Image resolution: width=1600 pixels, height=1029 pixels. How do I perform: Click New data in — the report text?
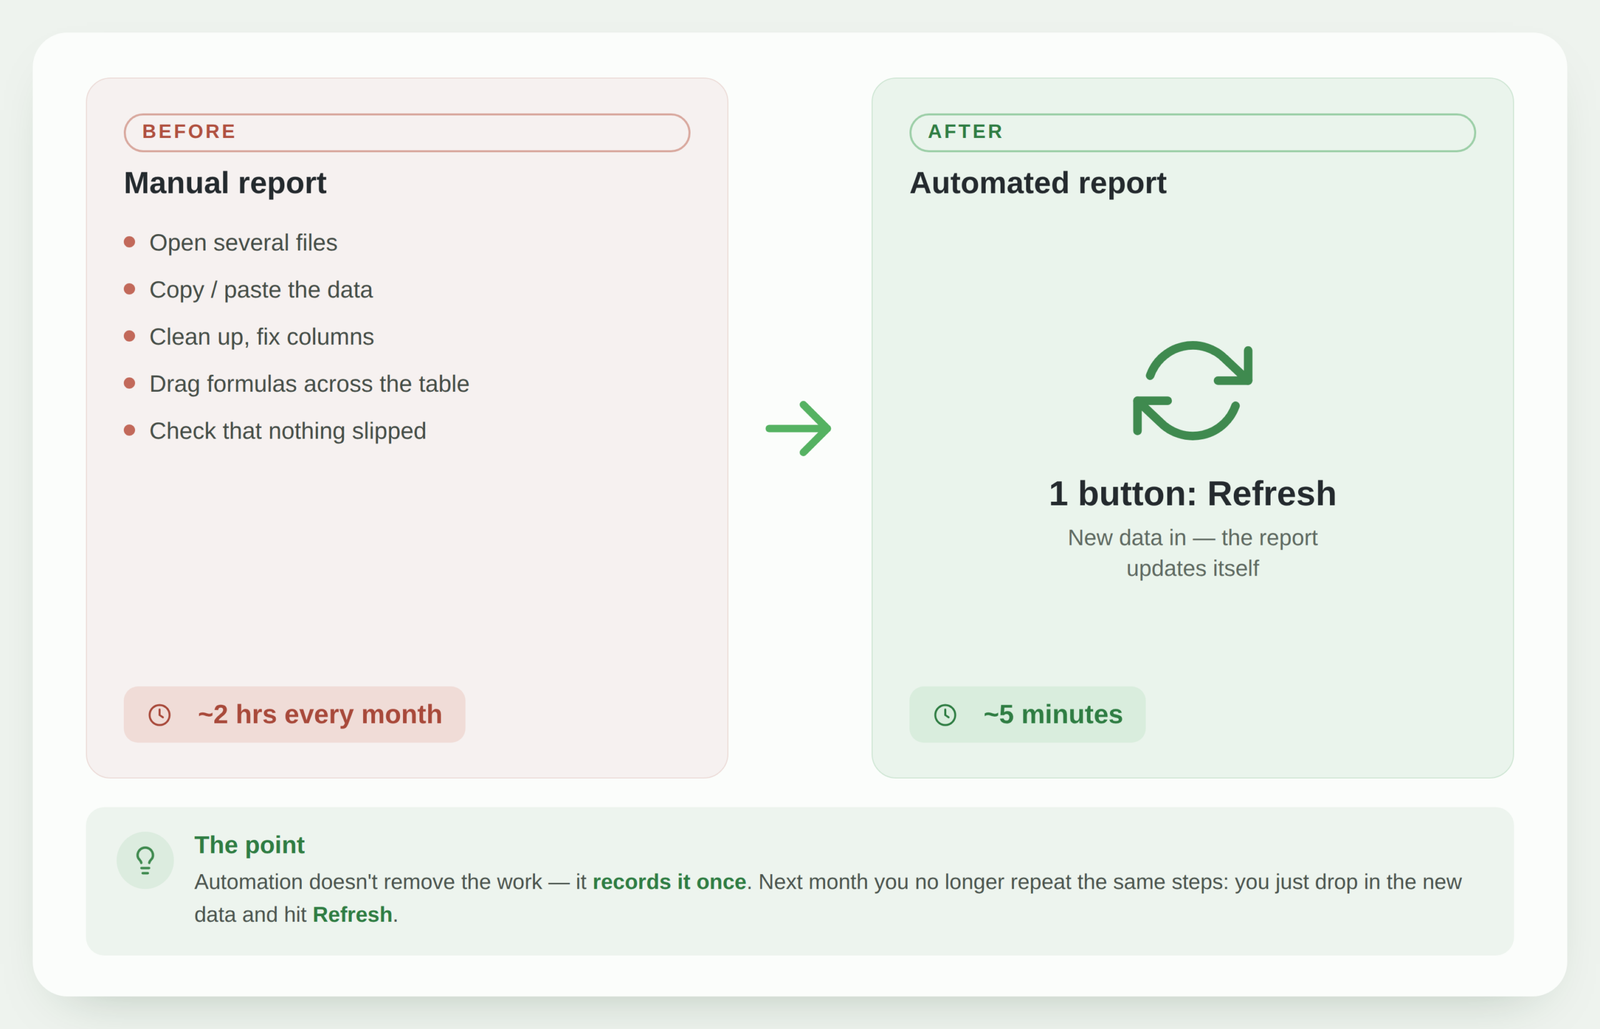pos(1192,538)
